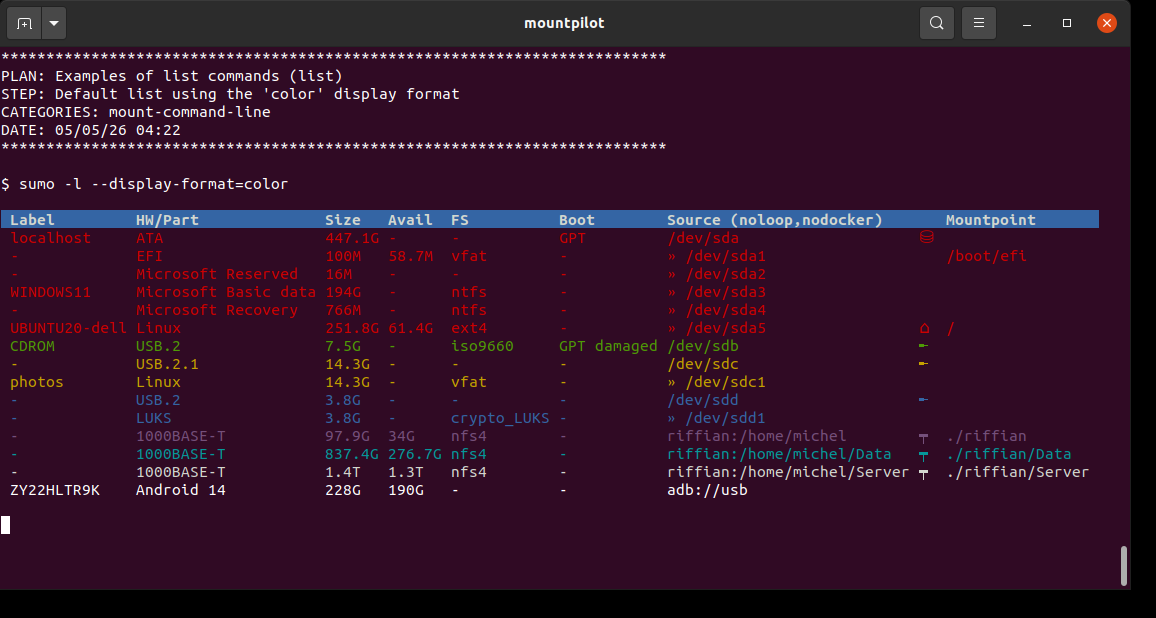Click 'Microsoft Reserved' partition text
The height and width of the screenshot is (618, 1156).
pyautogui.click(x=217, y=274)
